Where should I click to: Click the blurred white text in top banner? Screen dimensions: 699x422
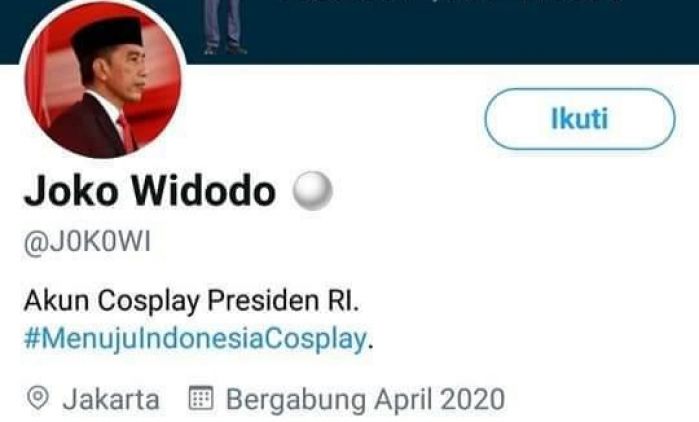[450, 2]
